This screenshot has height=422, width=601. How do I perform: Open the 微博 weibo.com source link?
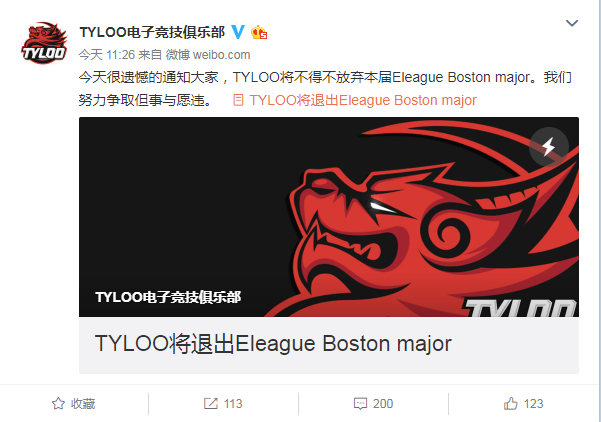[208, 54]
